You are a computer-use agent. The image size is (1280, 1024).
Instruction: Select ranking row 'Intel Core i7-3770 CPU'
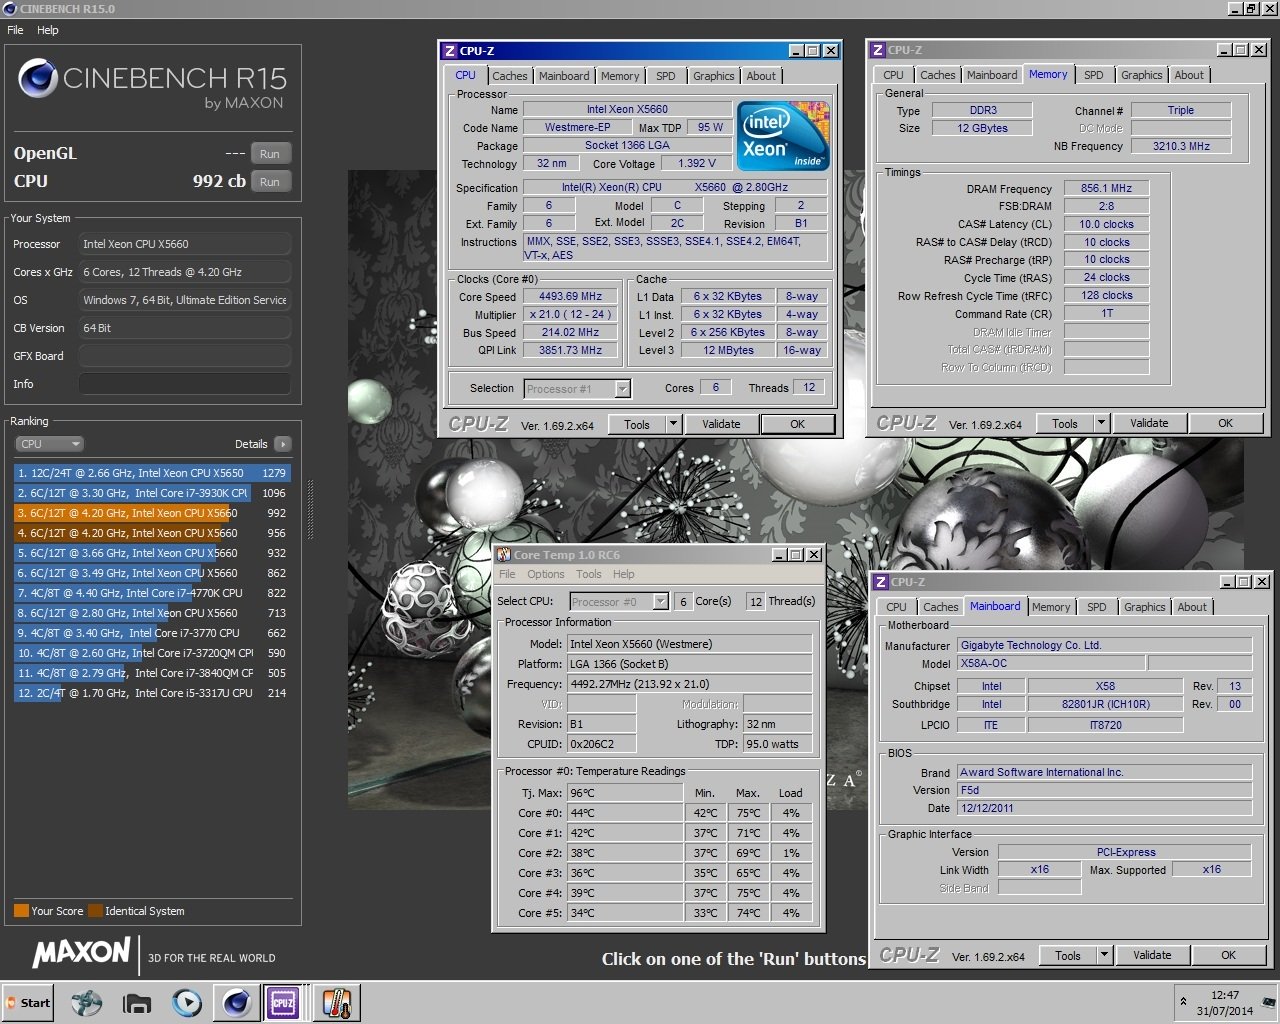[x=152, y=633]
